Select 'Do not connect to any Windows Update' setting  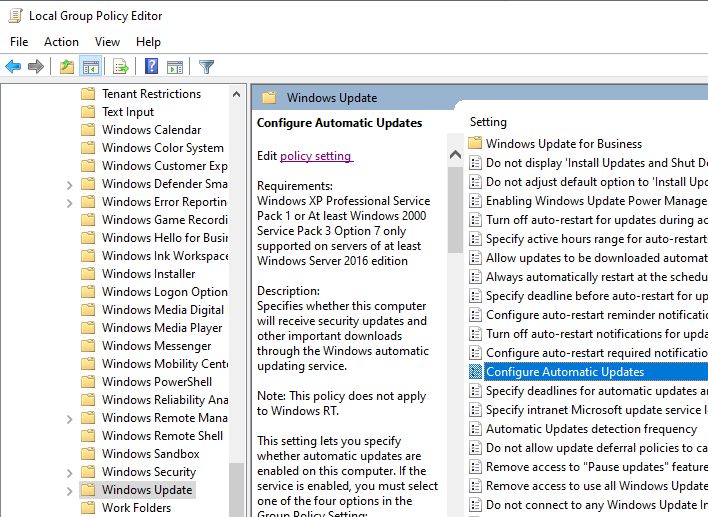point(596,504)
